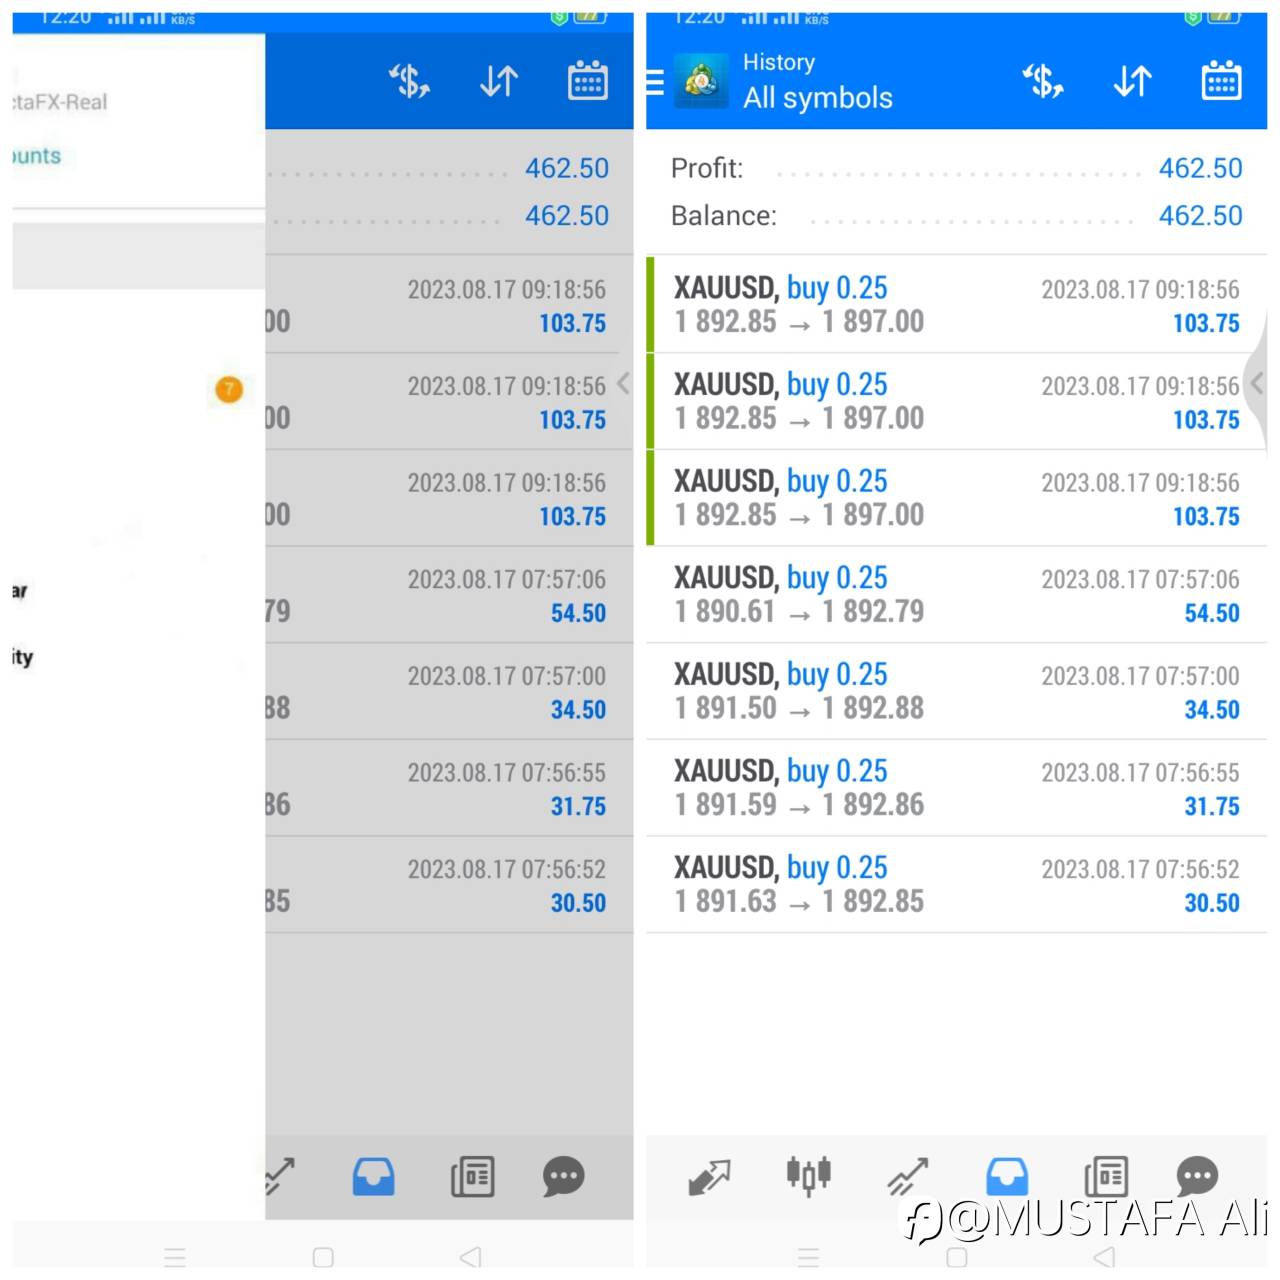Select the Balance: 462.50 row in right screen
1280x1280 pixels.
tap(957, 215)
